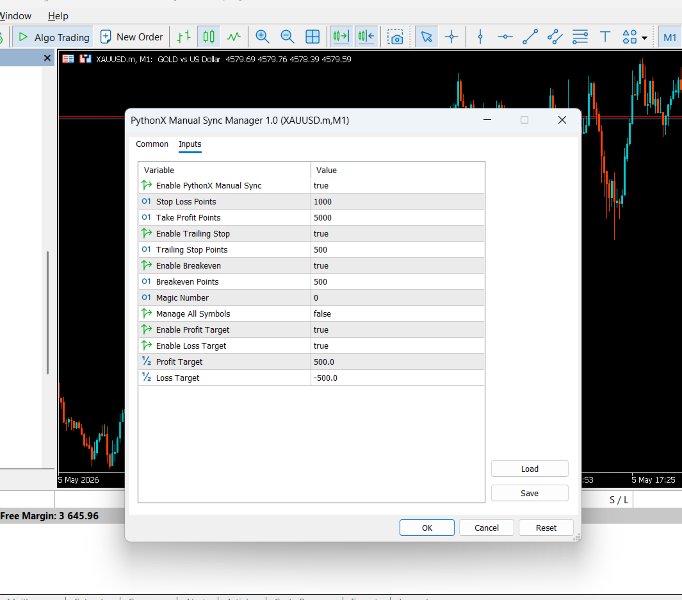Select the Magic Number row label
This screenshot has width=682, height=600.
click(182, 298)
